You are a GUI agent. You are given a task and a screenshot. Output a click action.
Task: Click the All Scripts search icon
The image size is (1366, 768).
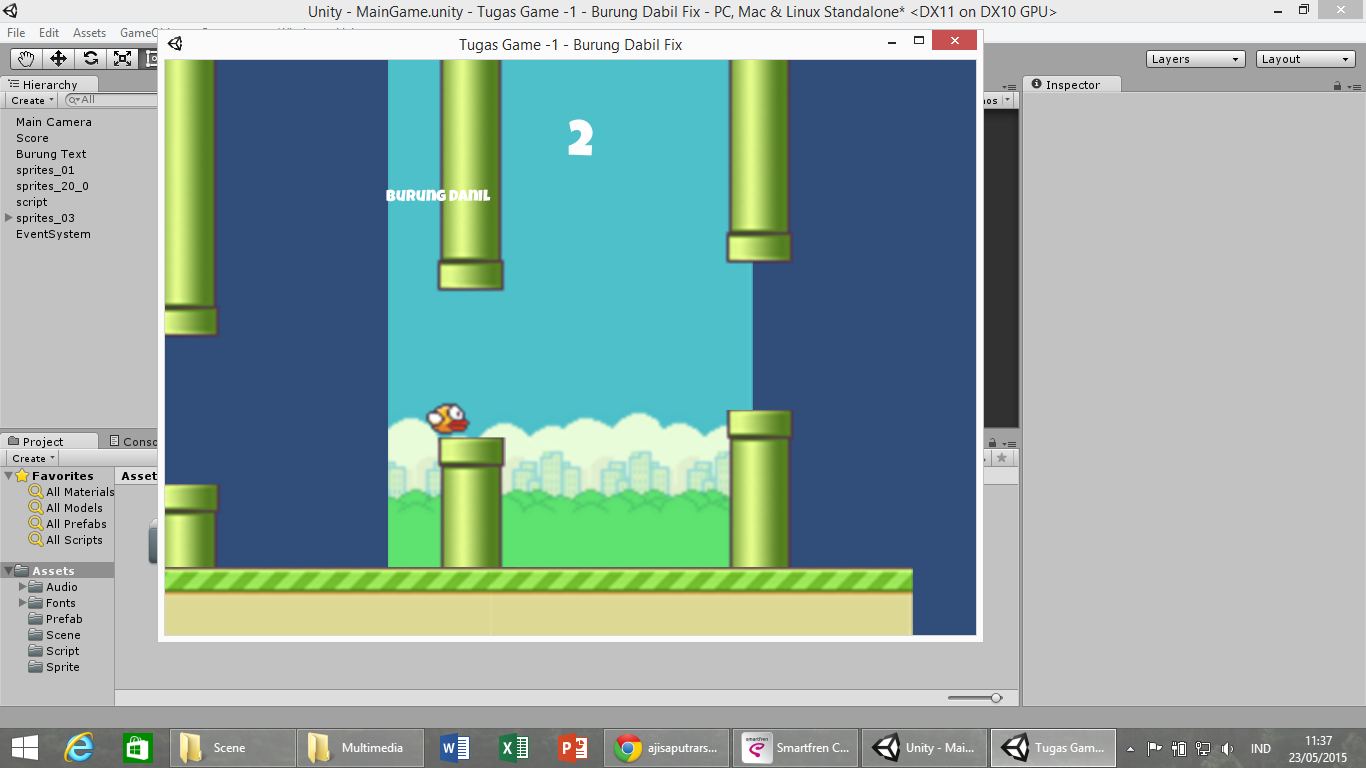click(36, 540)
